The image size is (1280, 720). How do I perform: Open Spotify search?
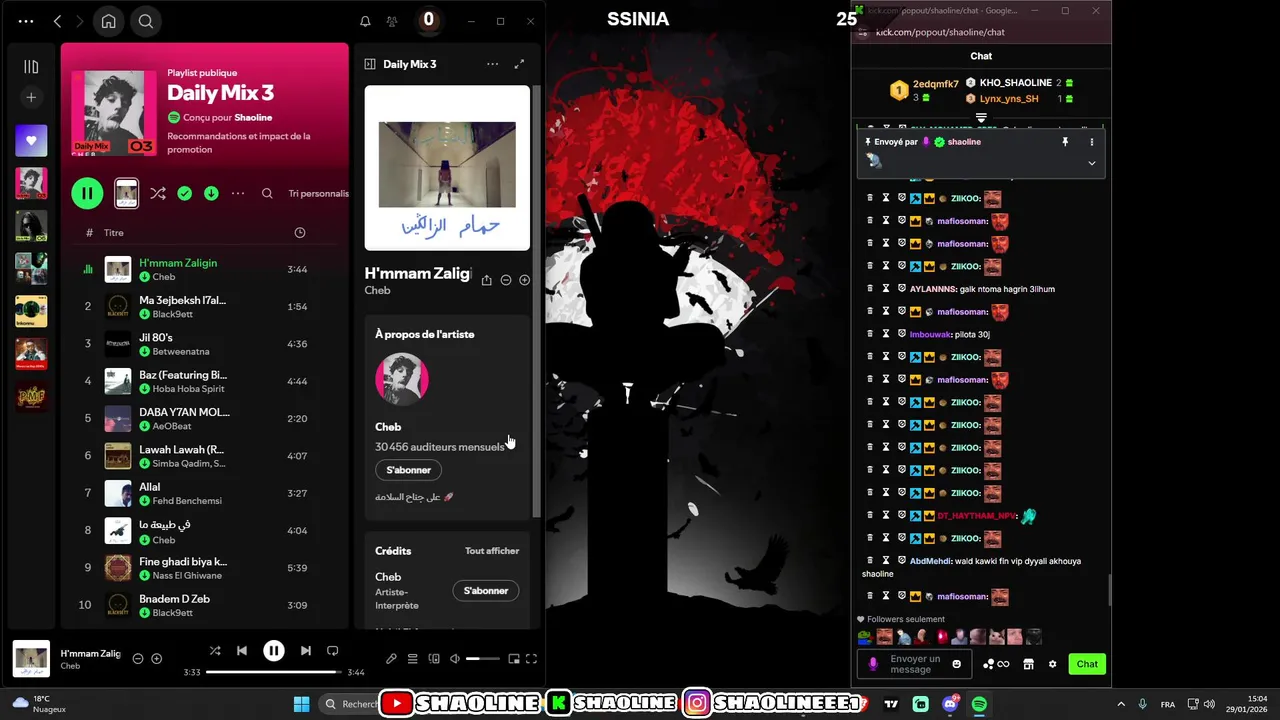coord(146,21)
